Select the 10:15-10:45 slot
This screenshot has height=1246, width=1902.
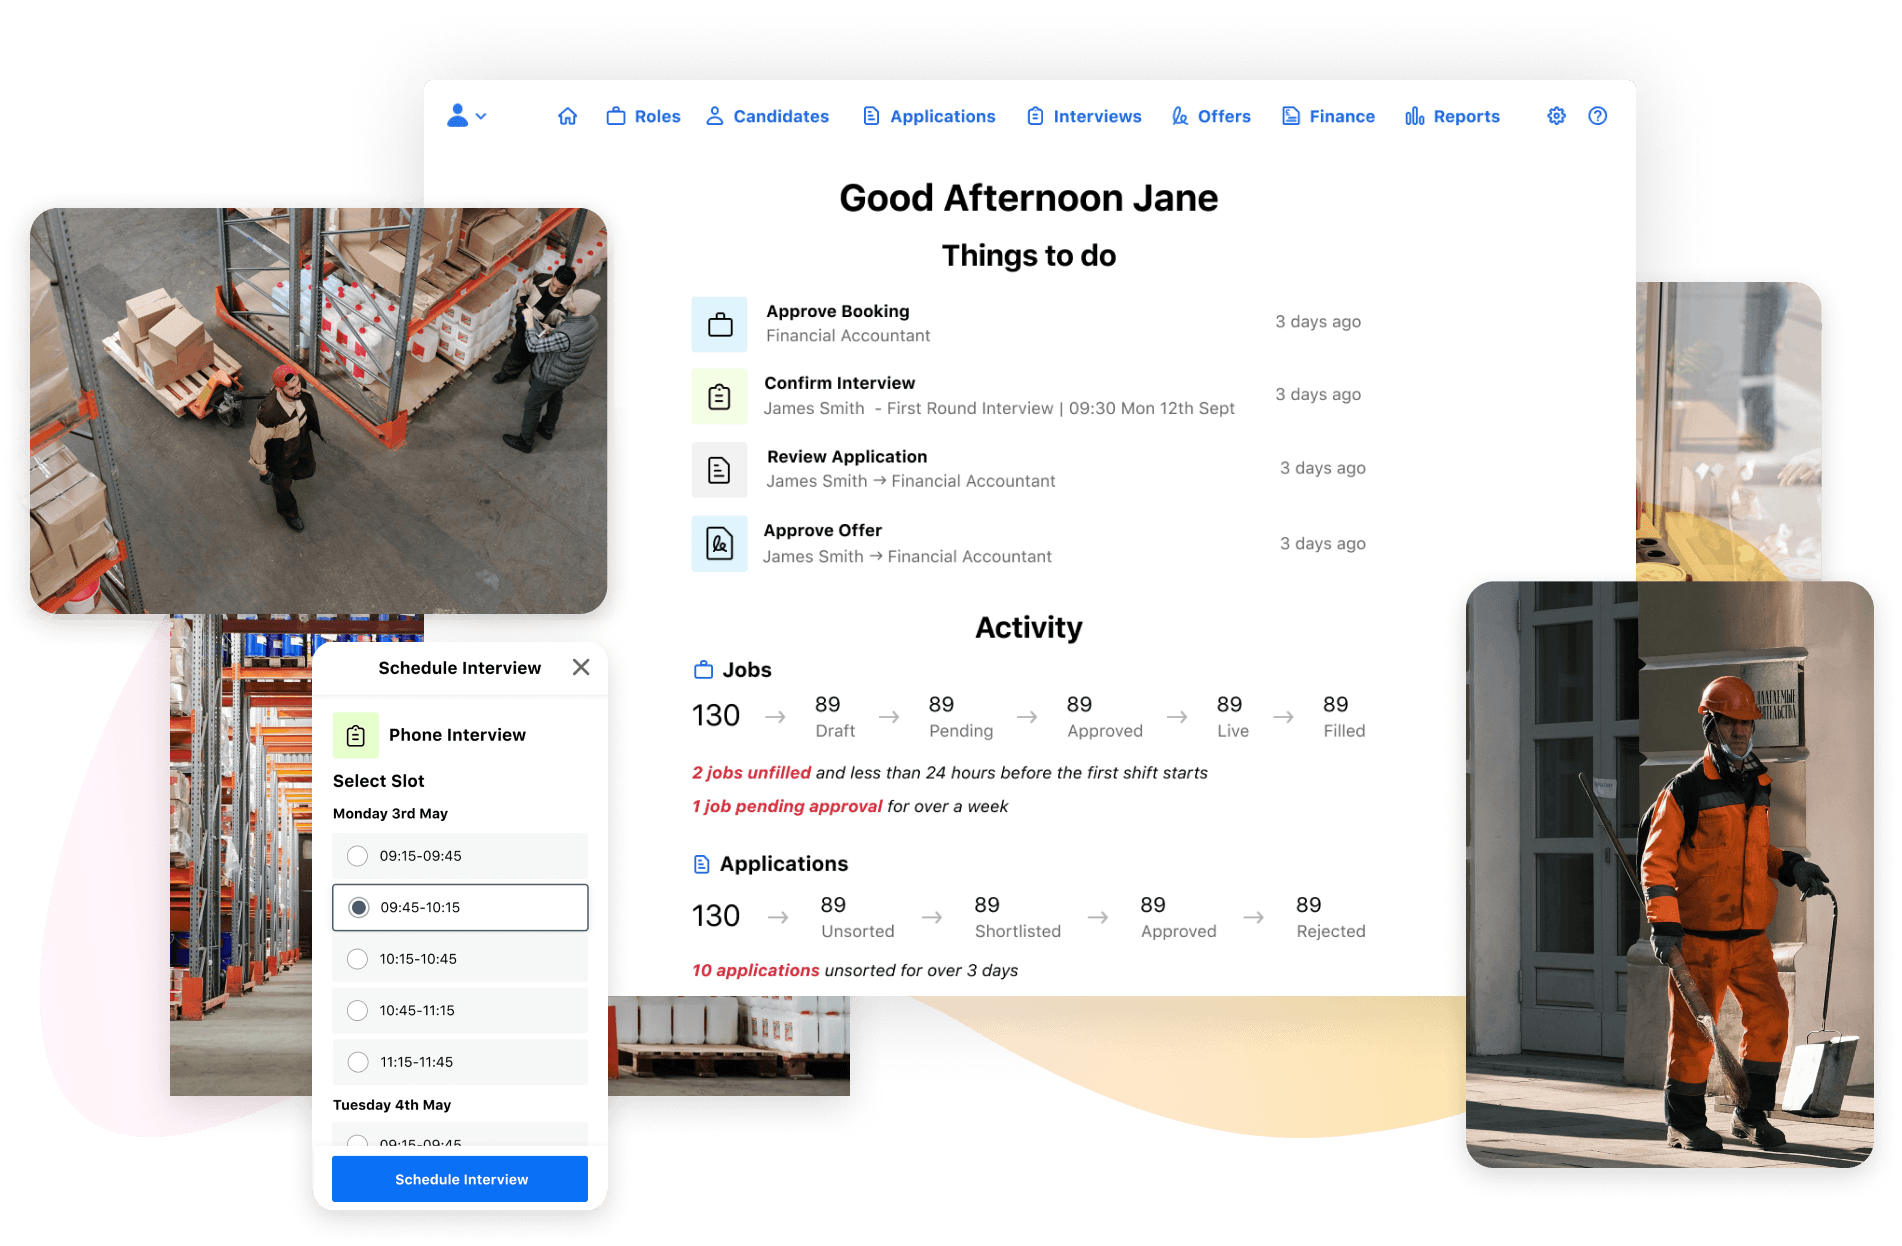coord(460,959)
